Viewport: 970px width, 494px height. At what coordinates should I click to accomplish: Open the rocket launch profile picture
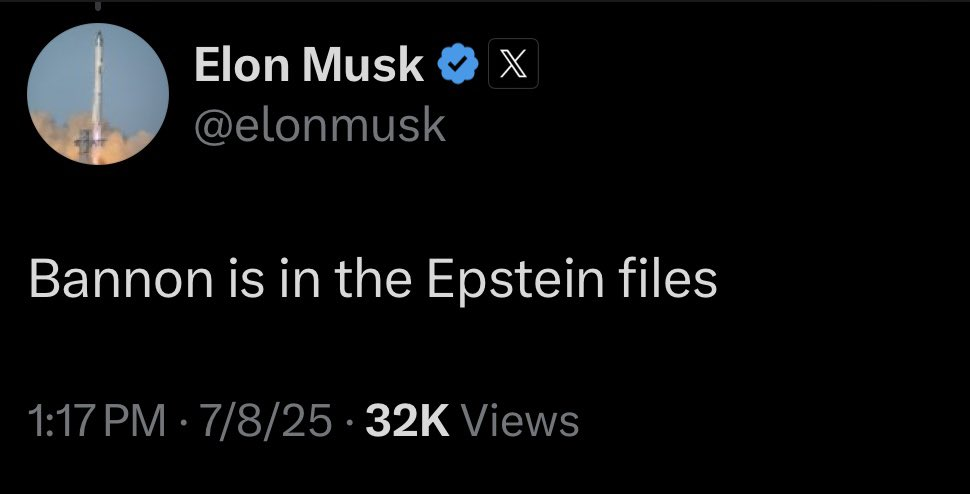pos(98,94)
